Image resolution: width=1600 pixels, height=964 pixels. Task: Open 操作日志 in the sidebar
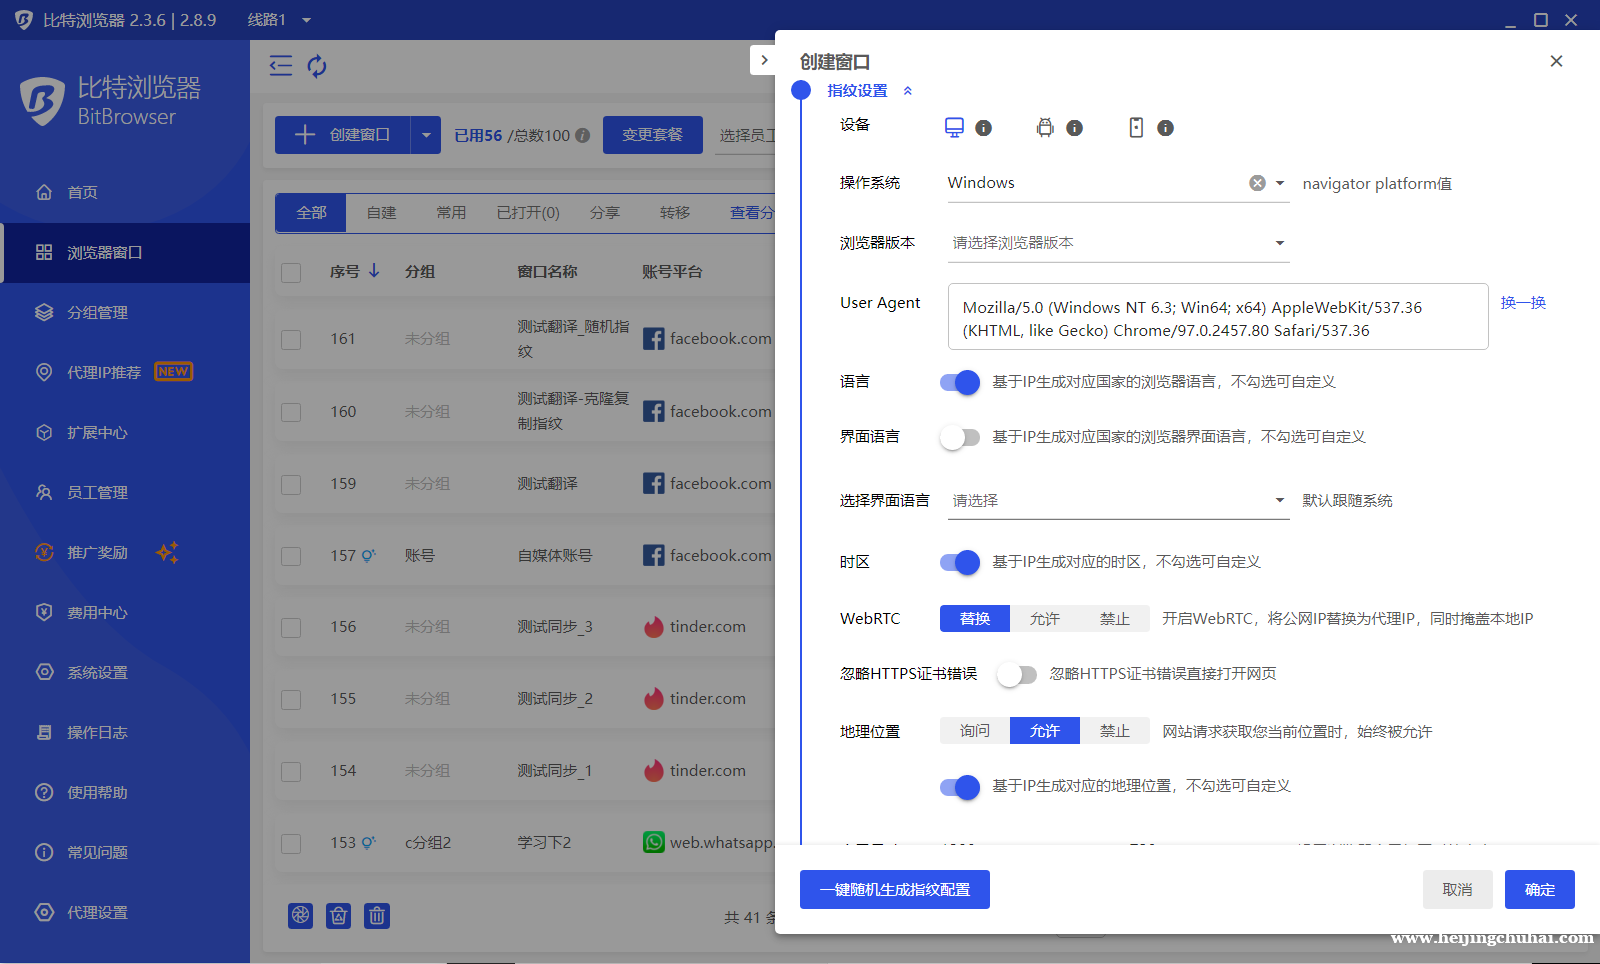125,732
